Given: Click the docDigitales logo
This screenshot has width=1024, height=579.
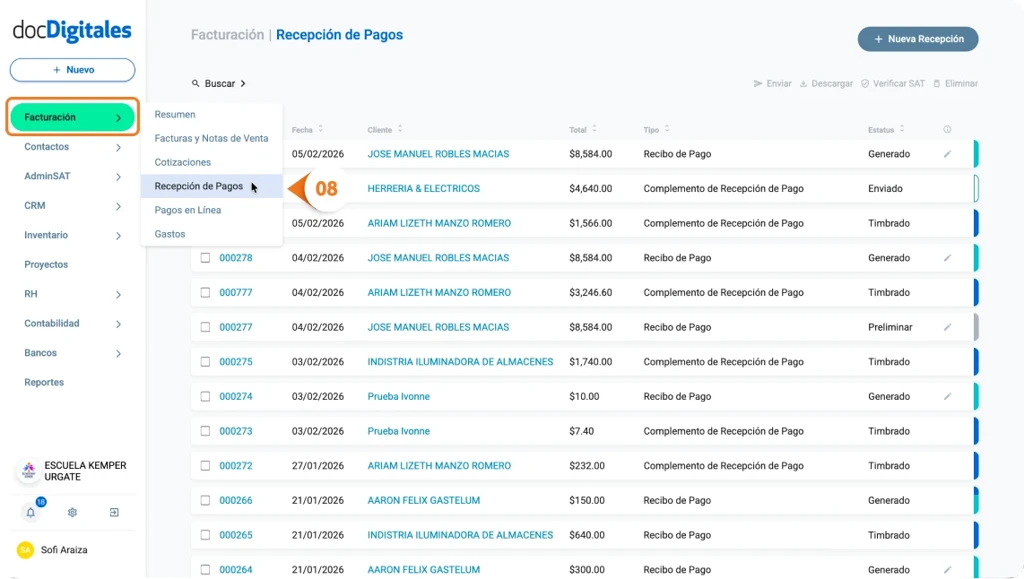Looking at the screenshot, I should click(70, 31).
